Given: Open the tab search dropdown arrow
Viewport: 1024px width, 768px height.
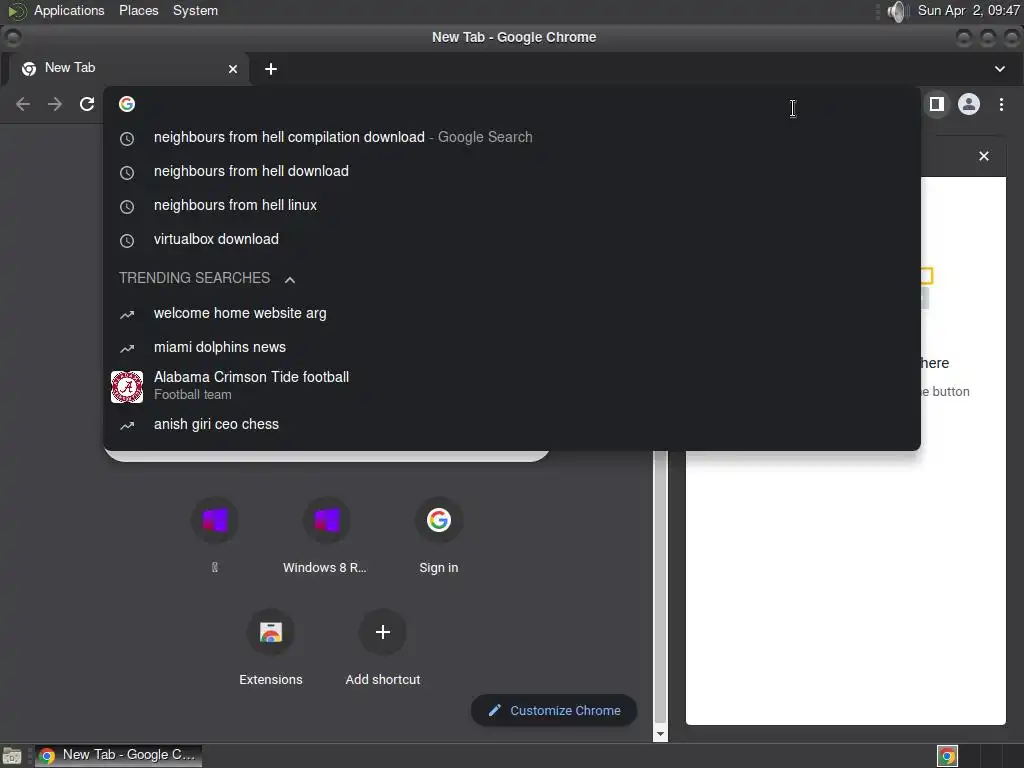Looking at the screenshot, I should click(999, 69).
